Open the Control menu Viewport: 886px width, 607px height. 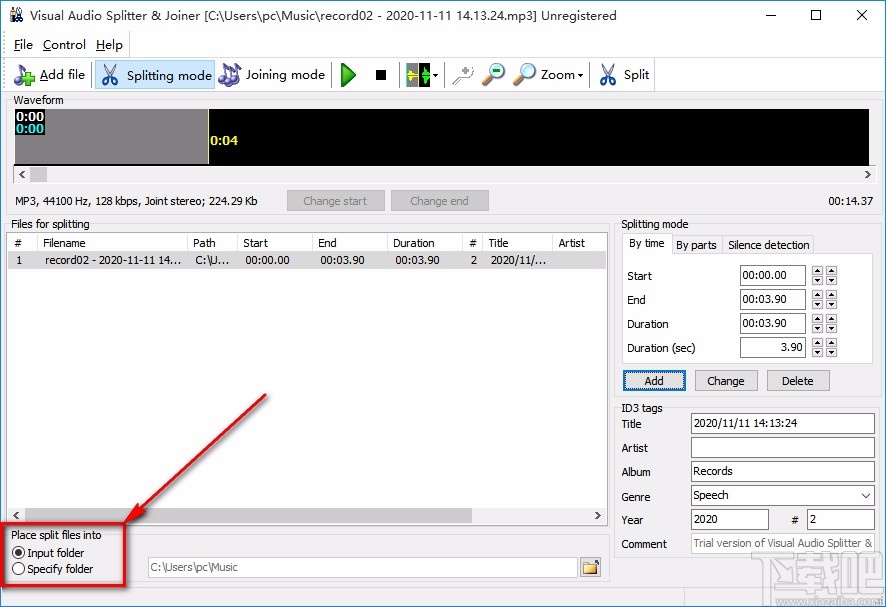point(64,45)
